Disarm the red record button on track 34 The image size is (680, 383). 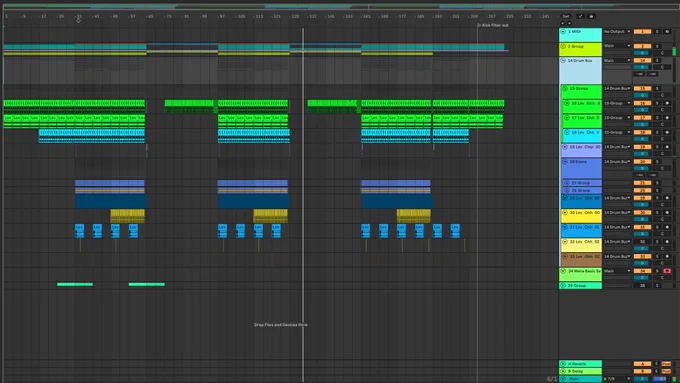tap(667, 271)
